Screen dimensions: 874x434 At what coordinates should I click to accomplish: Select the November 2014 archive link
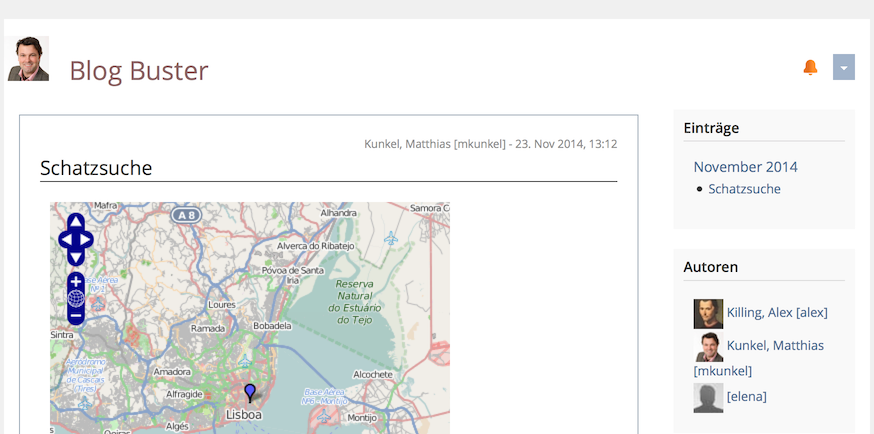coord(745,167)
